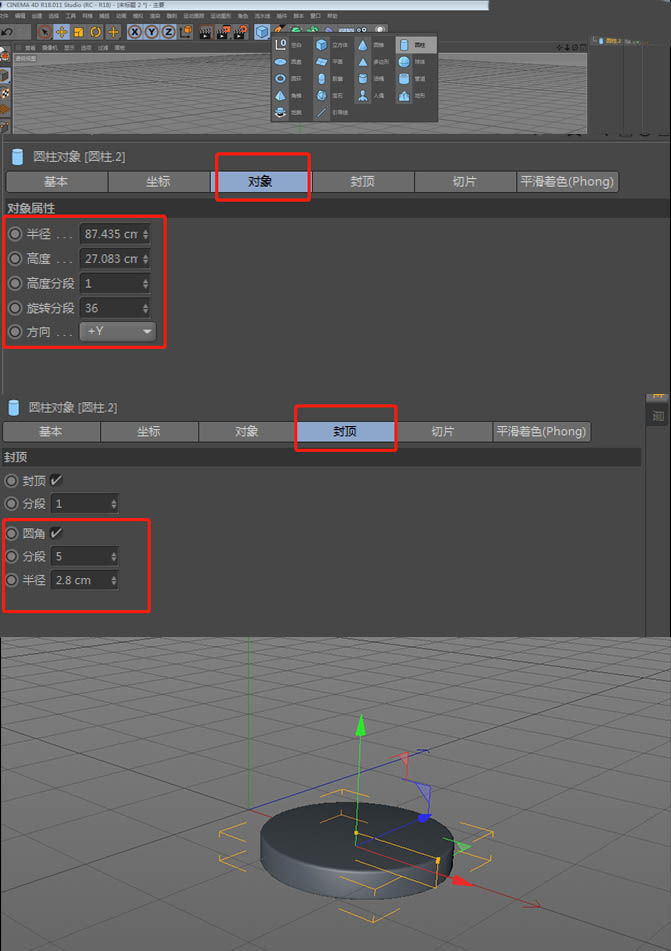The image size is (671, 951).
Task: Activate the Rotate tool
Action: (95, 32)
